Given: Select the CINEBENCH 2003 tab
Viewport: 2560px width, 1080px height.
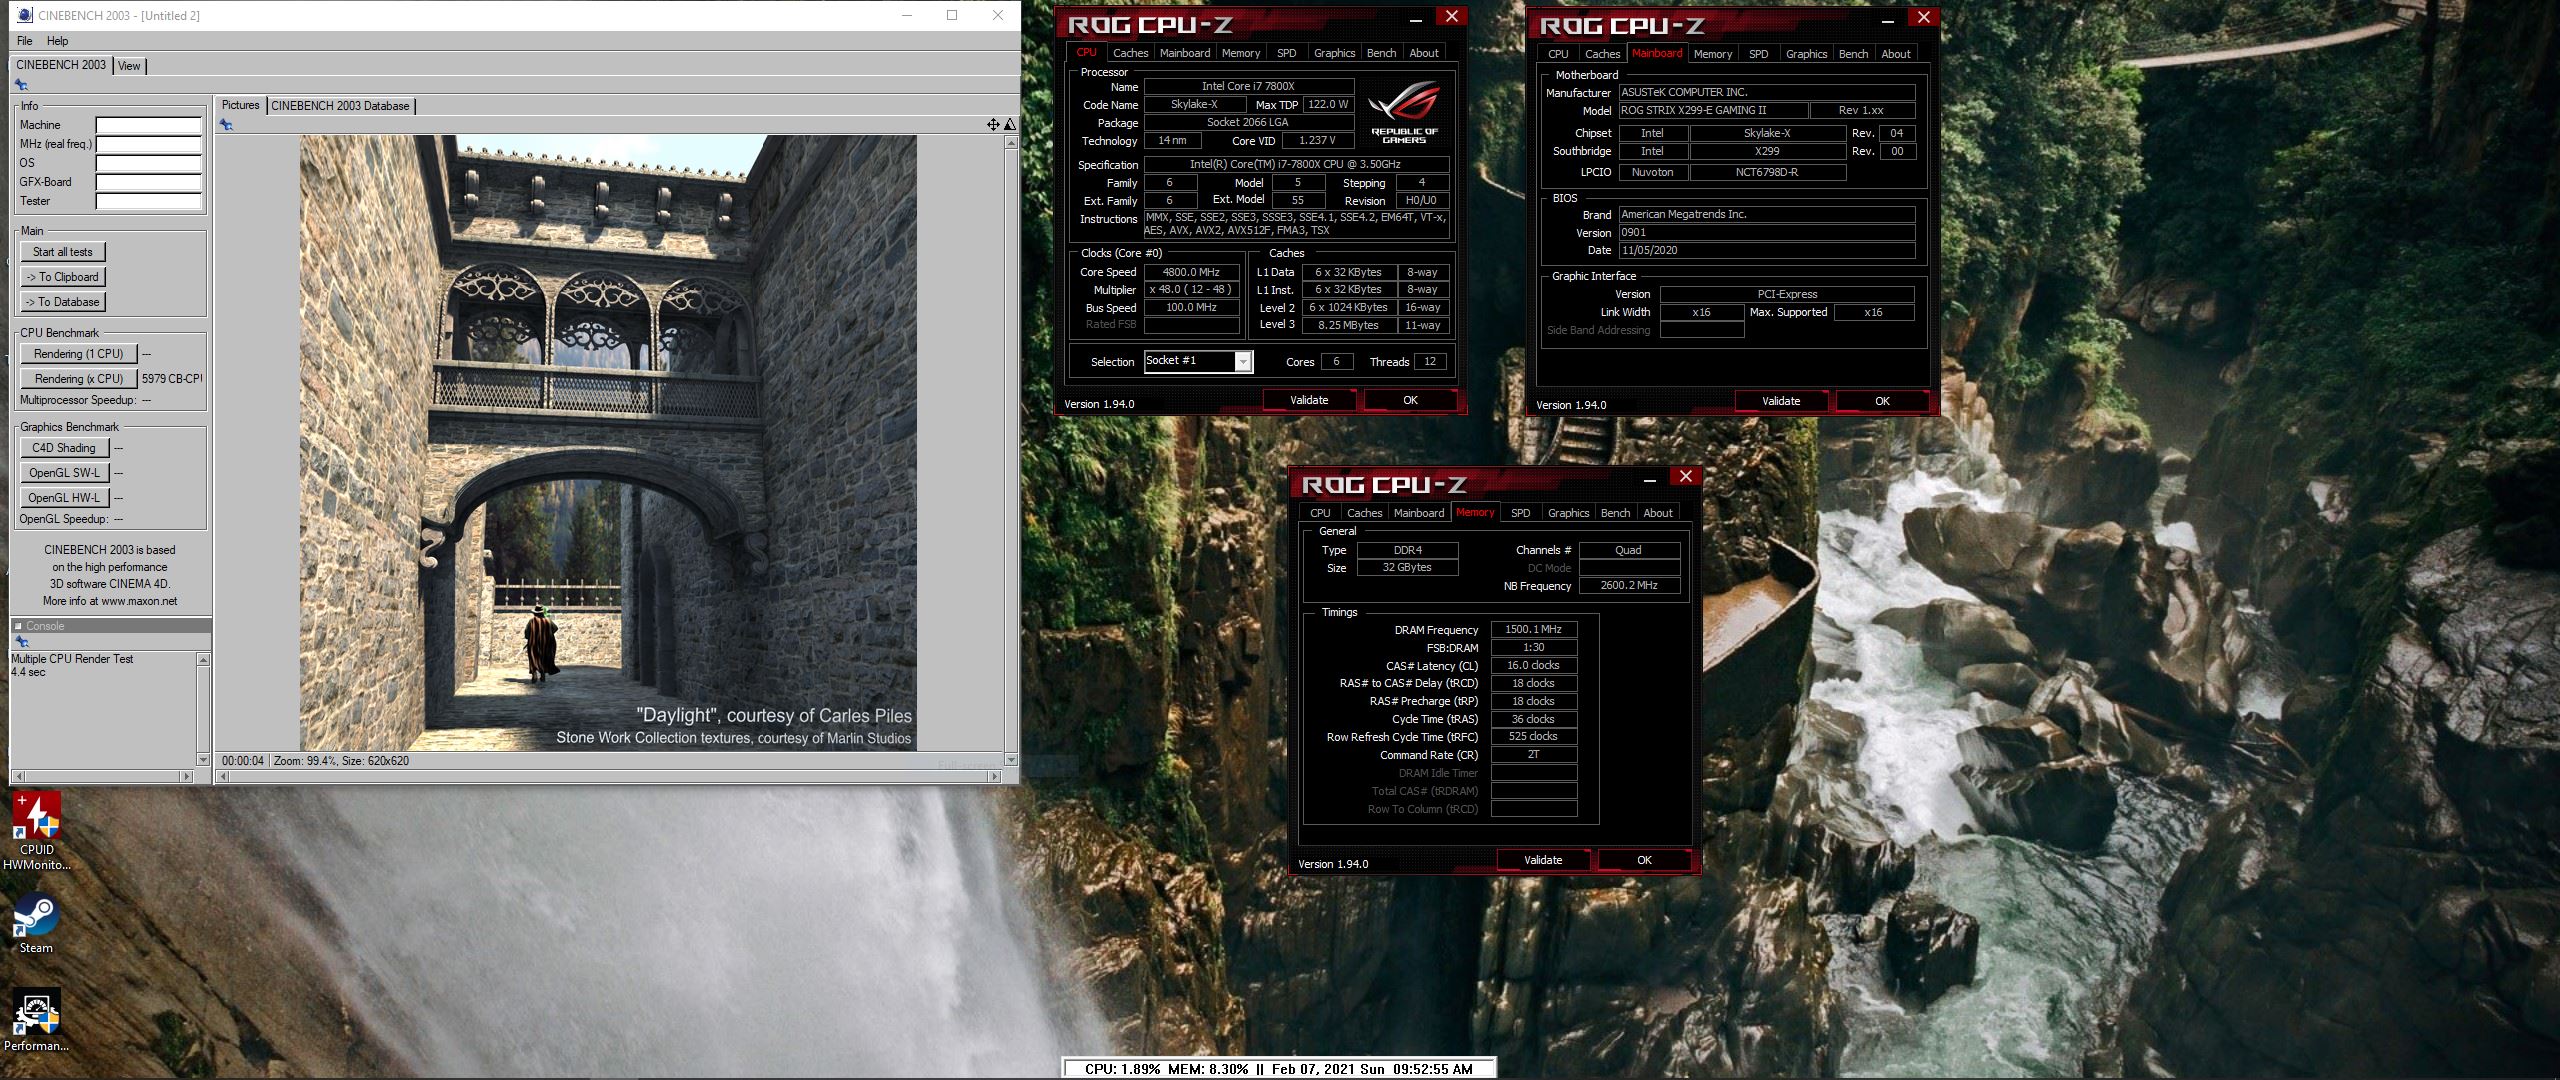Looking at the screenshot, I should click(x=61, y=65).
